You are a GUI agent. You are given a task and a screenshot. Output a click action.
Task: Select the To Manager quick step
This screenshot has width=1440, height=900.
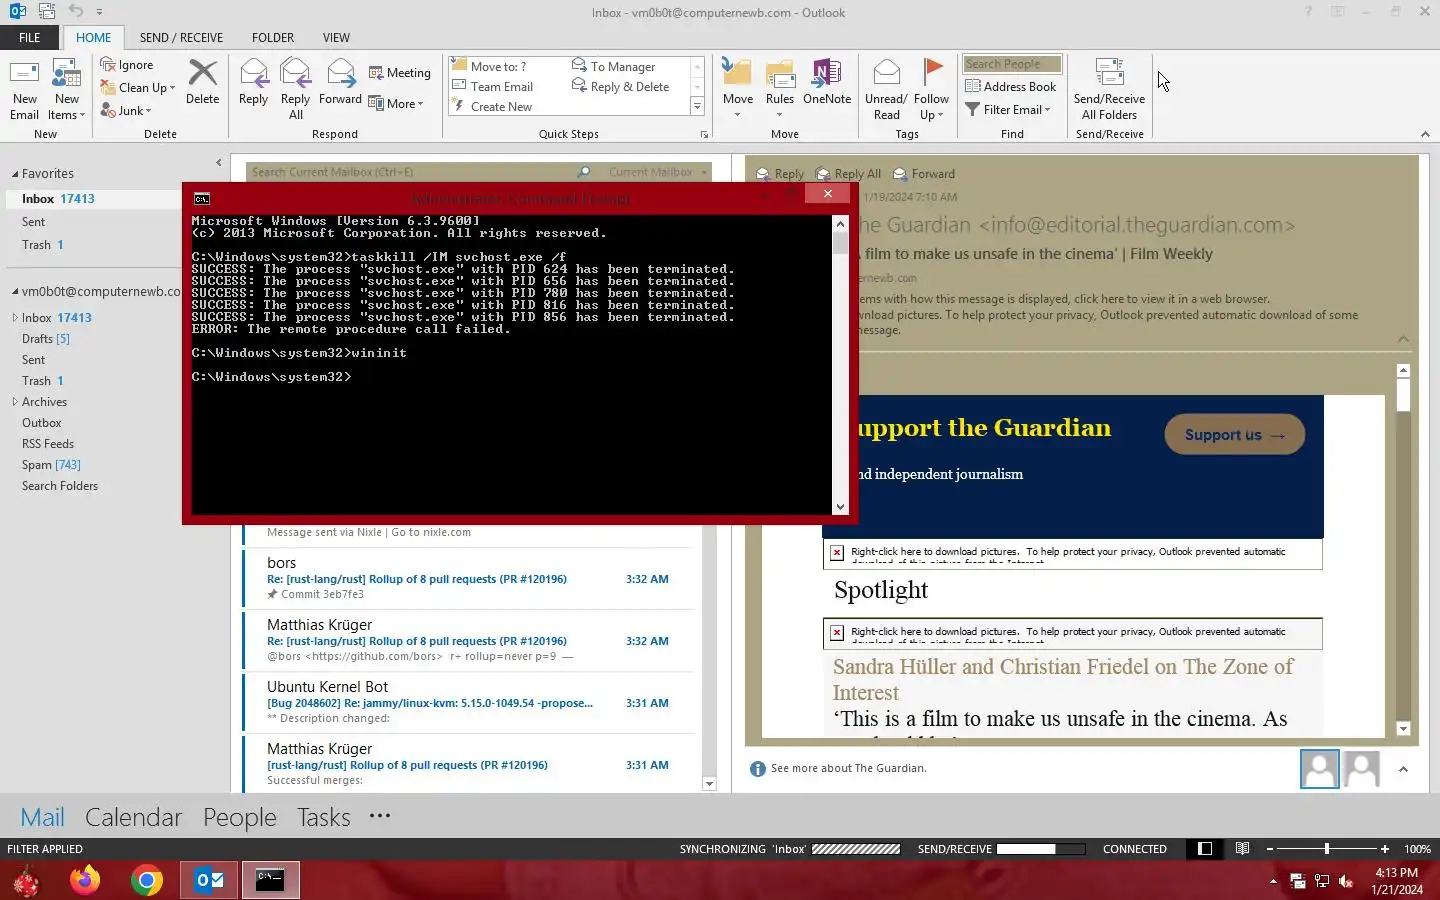click(x=613, y=66)
